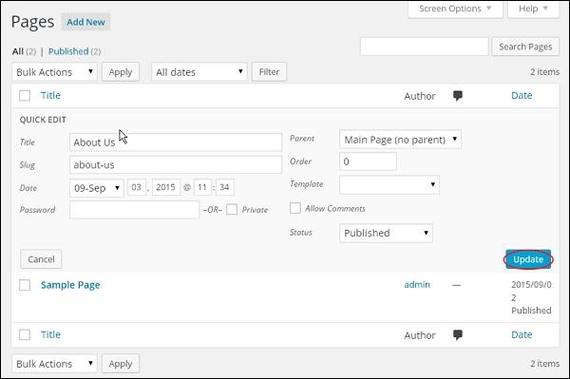
Task: Click the Add New page button
Action: click(86, 22)
